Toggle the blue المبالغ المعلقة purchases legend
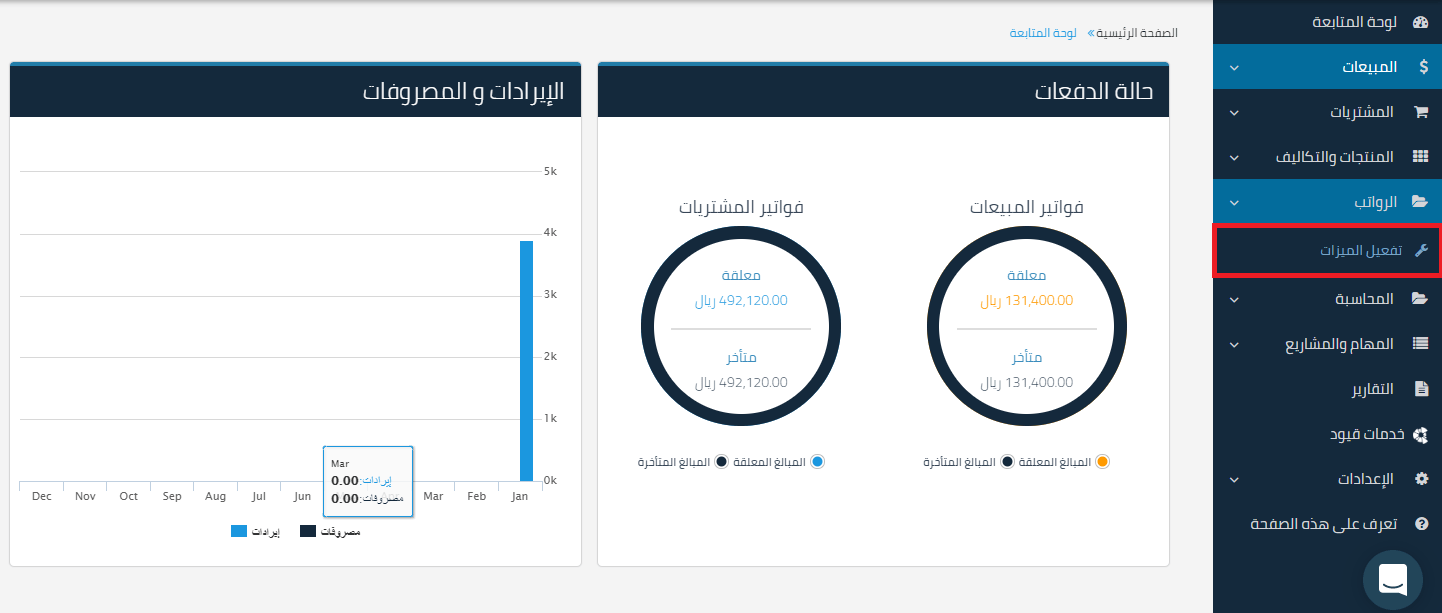Image resolution: width=1442 pixels, height=613 pixels. (817, 462)
